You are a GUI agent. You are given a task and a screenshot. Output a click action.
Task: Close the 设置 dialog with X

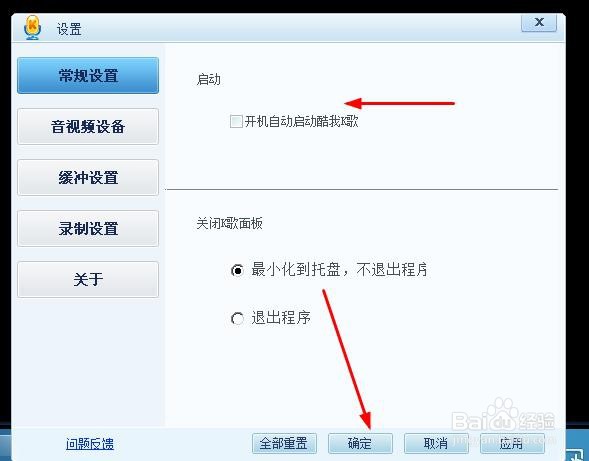coord(539,23)
